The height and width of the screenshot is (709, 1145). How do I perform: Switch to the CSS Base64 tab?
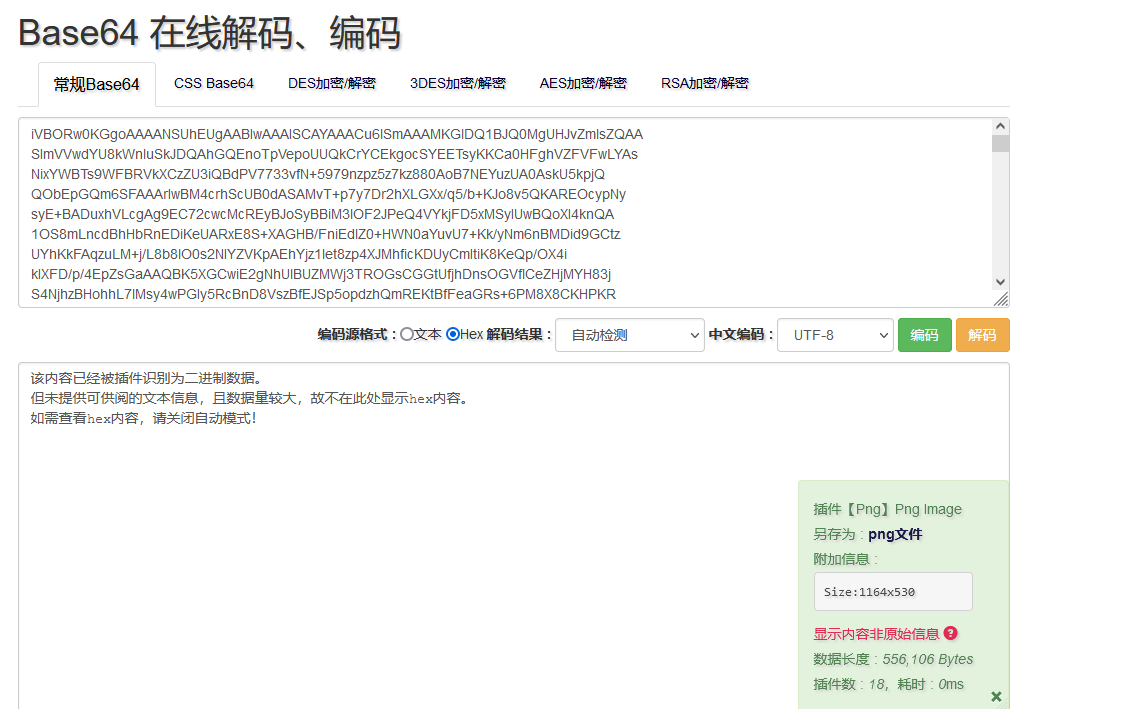click(213, 84)
